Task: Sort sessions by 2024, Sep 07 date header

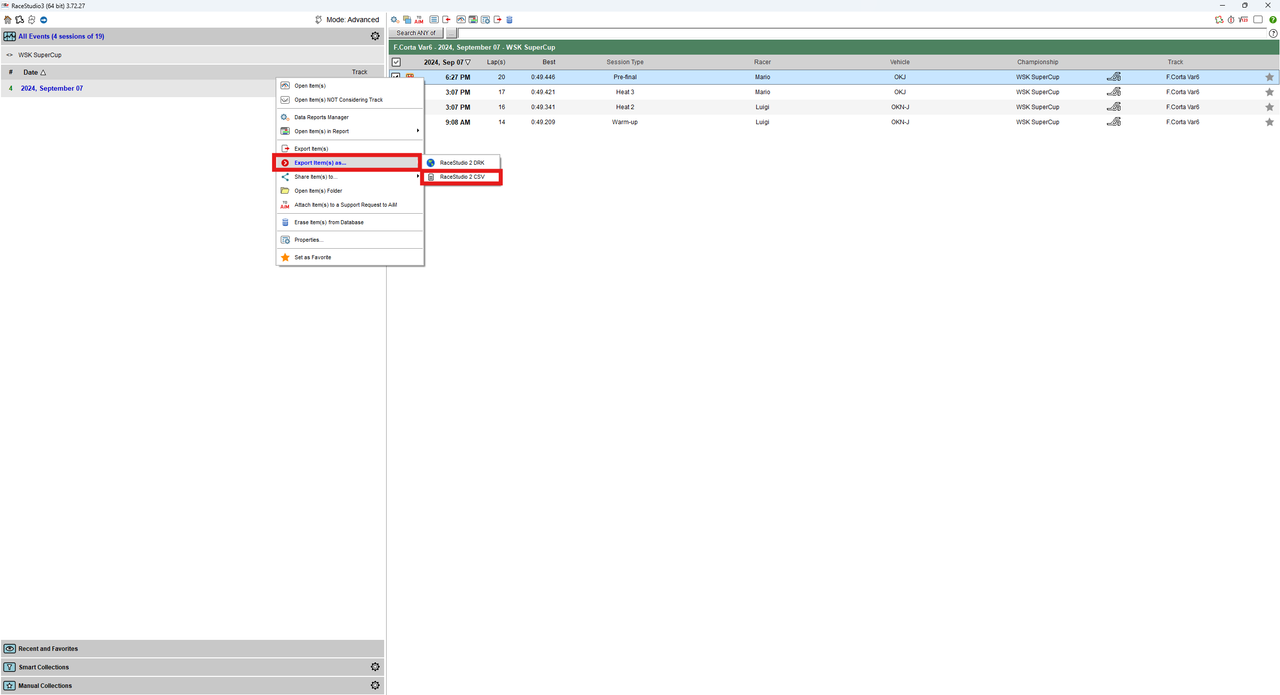Action: 447,62
